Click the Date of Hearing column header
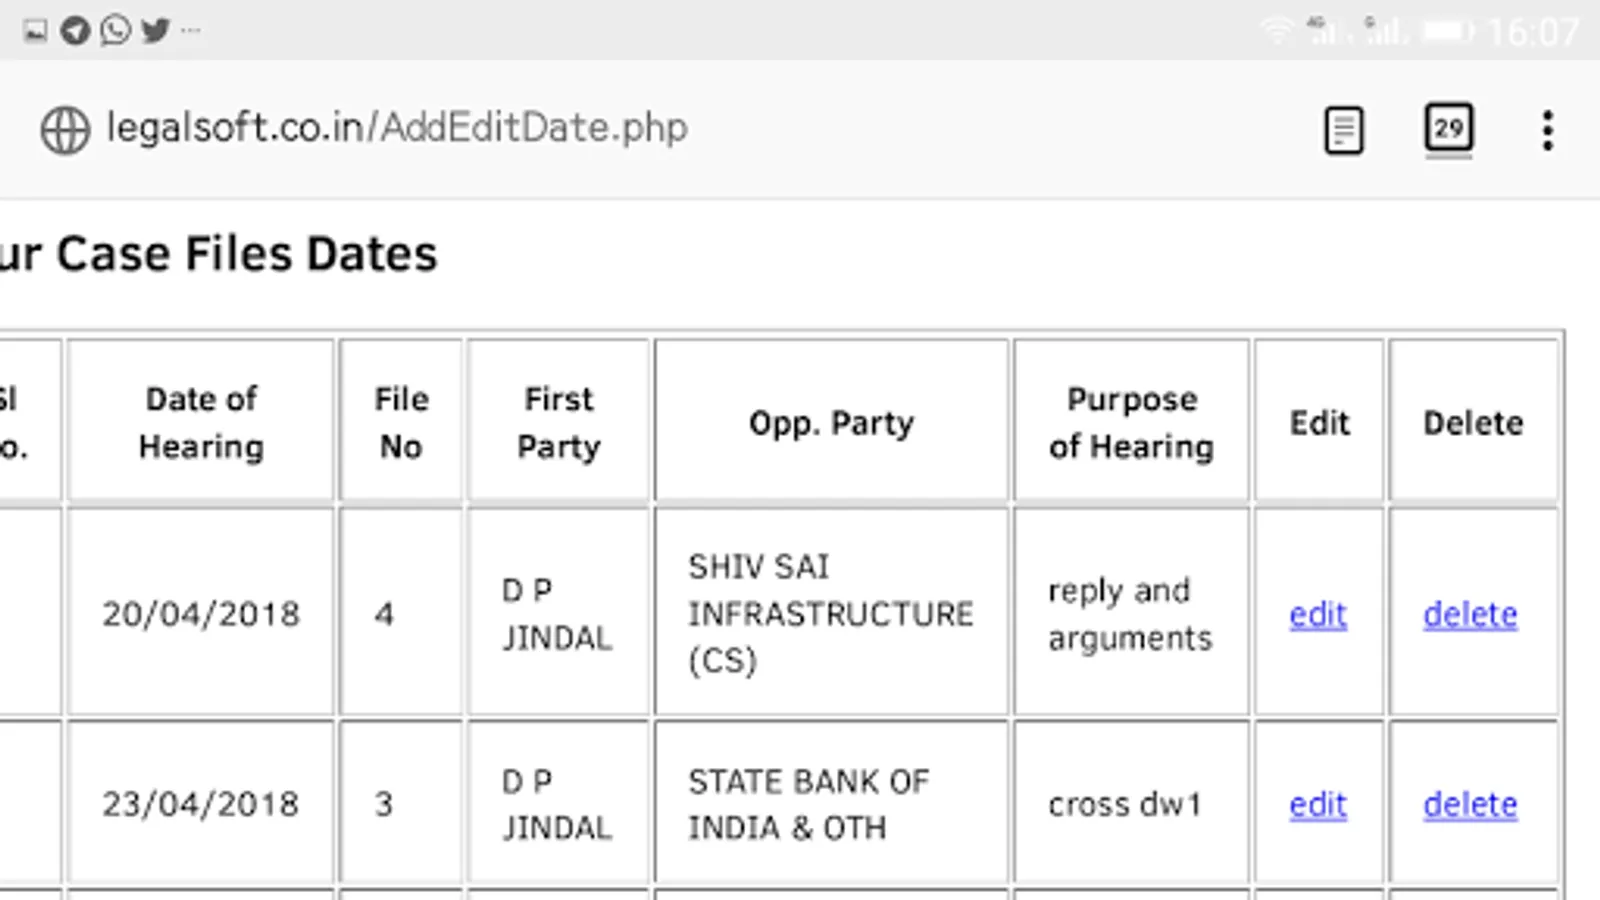 pyautogui.click(x=201, y=422)
